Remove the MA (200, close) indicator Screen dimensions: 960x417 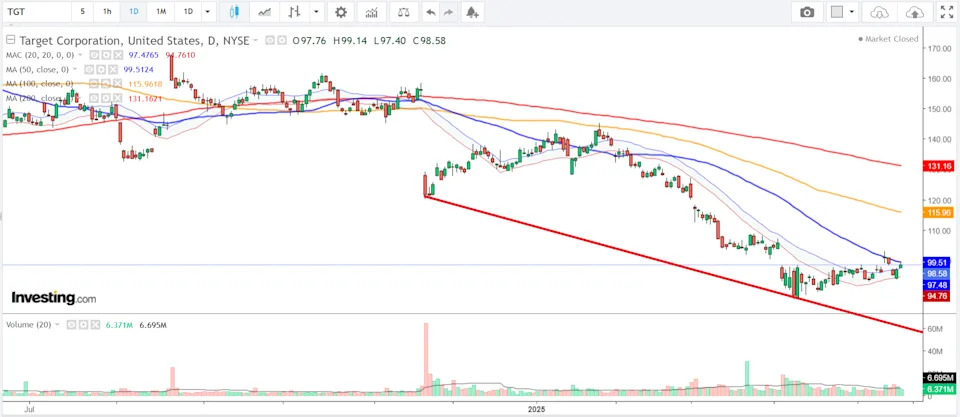pos(118,98)
